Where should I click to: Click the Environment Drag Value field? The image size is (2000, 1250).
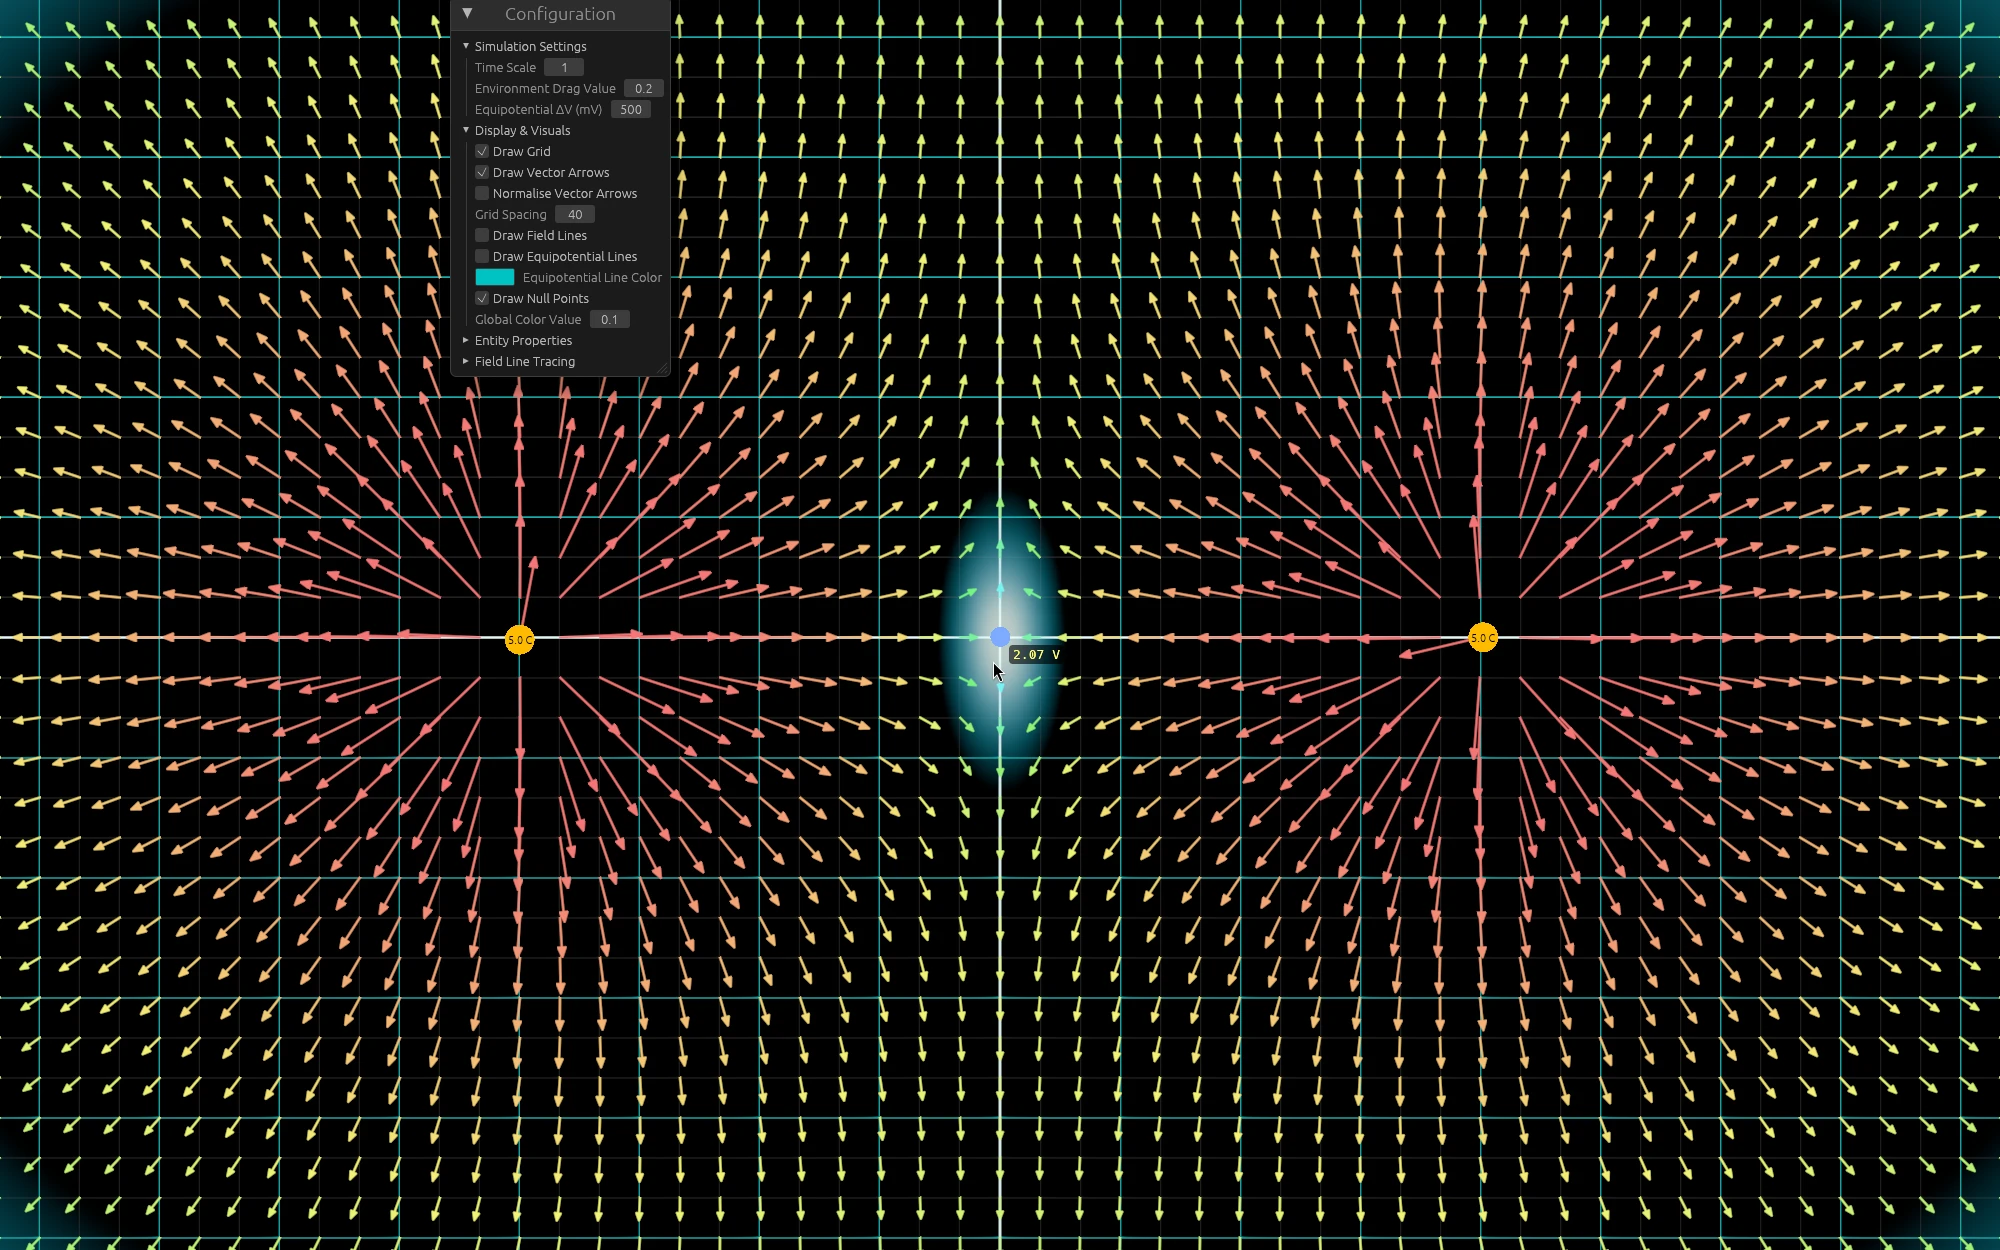point(643,88)
